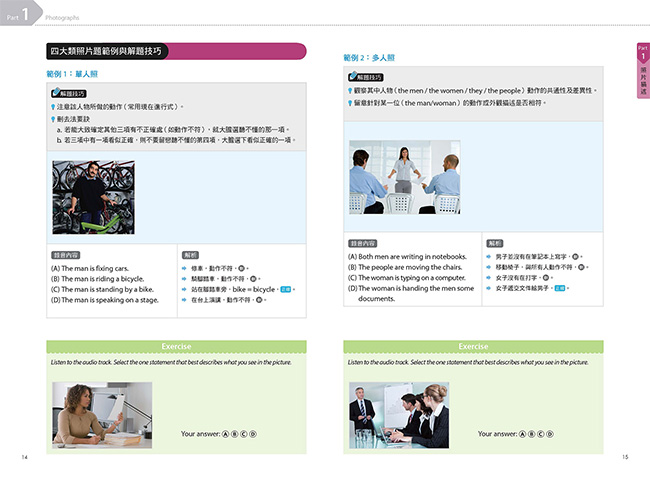Click the arrow bullet before 騎腳踏車・動作不符
This screenshot has height=480, width=650.
(184, 279)
